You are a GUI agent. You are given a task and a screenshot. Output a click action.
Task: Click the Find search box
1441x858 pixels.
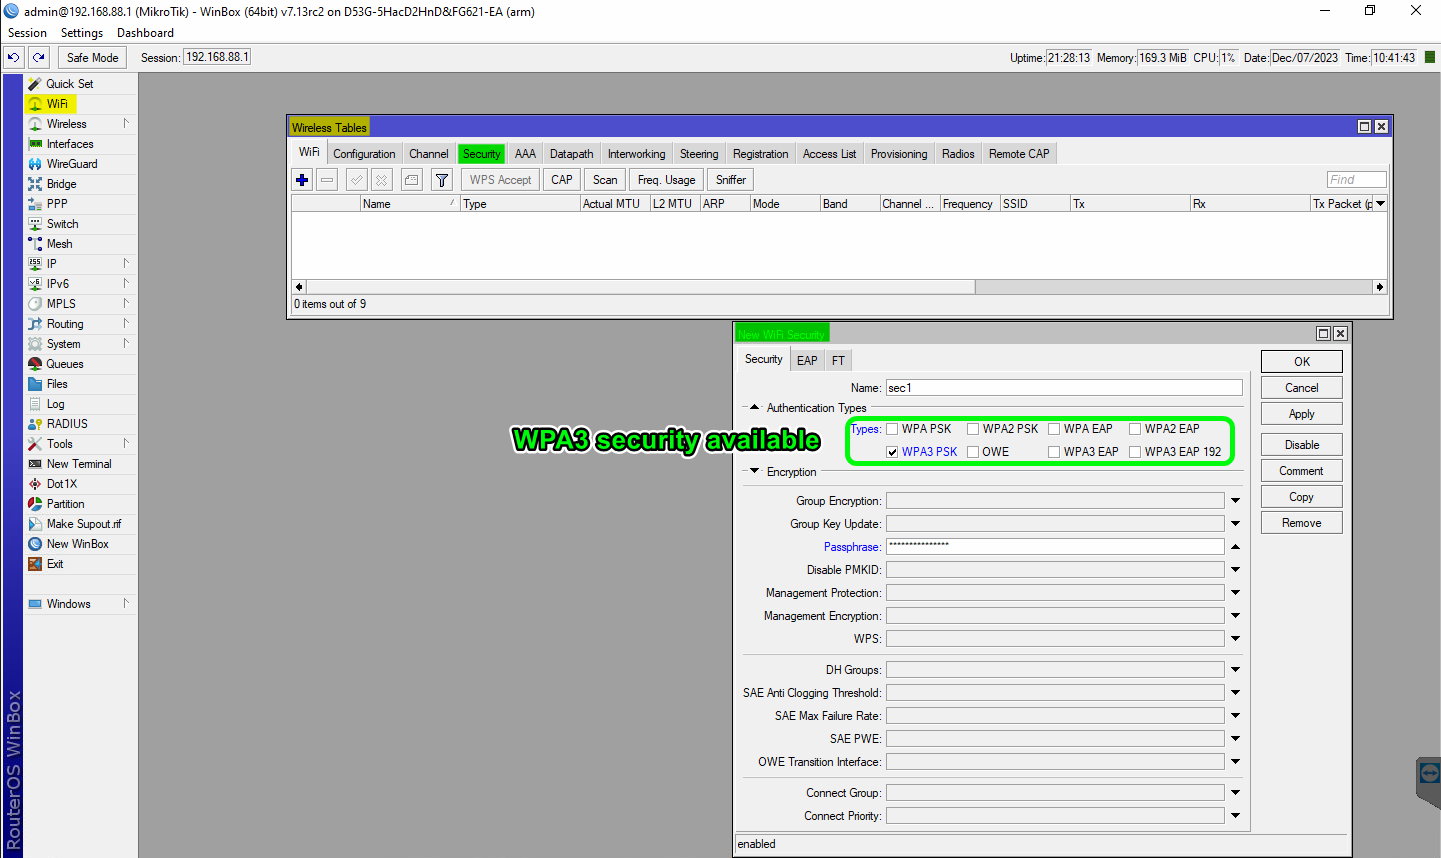point(1356,180)
